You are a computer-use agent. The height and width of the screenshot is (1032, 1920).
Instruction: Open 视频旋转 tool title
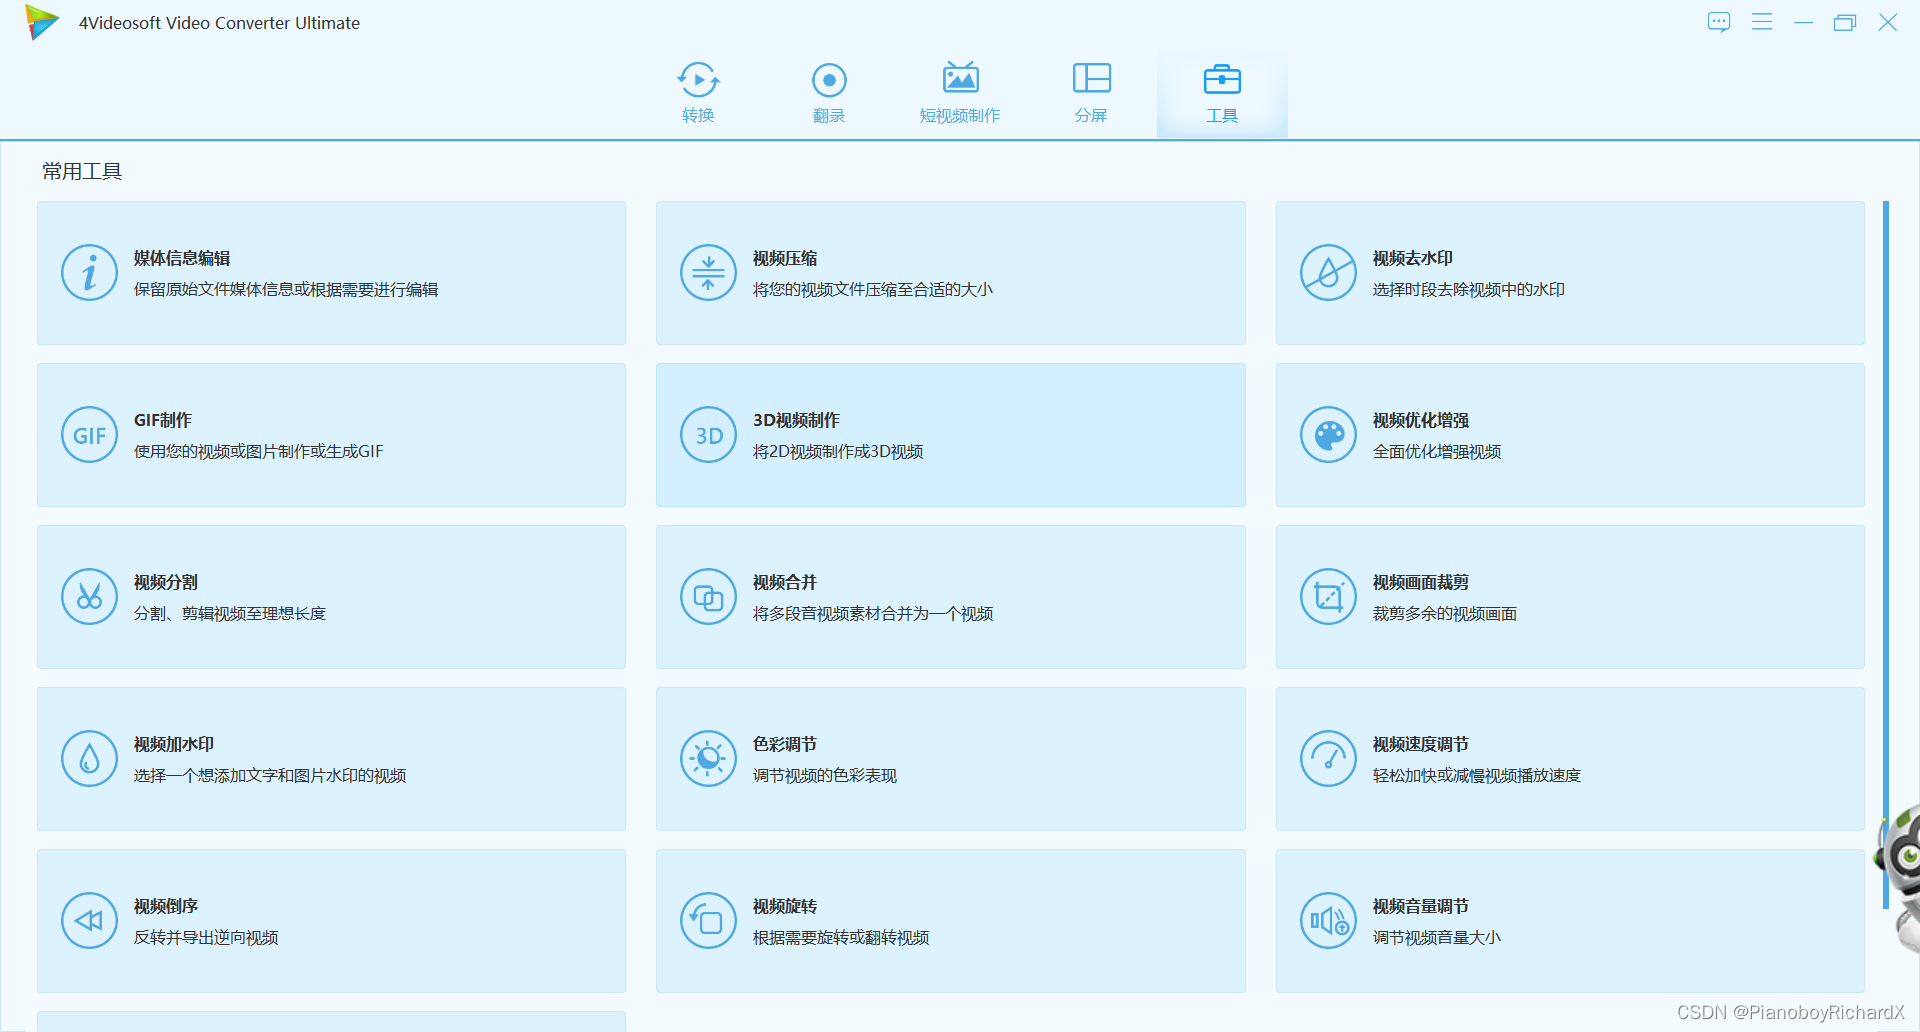785,906
